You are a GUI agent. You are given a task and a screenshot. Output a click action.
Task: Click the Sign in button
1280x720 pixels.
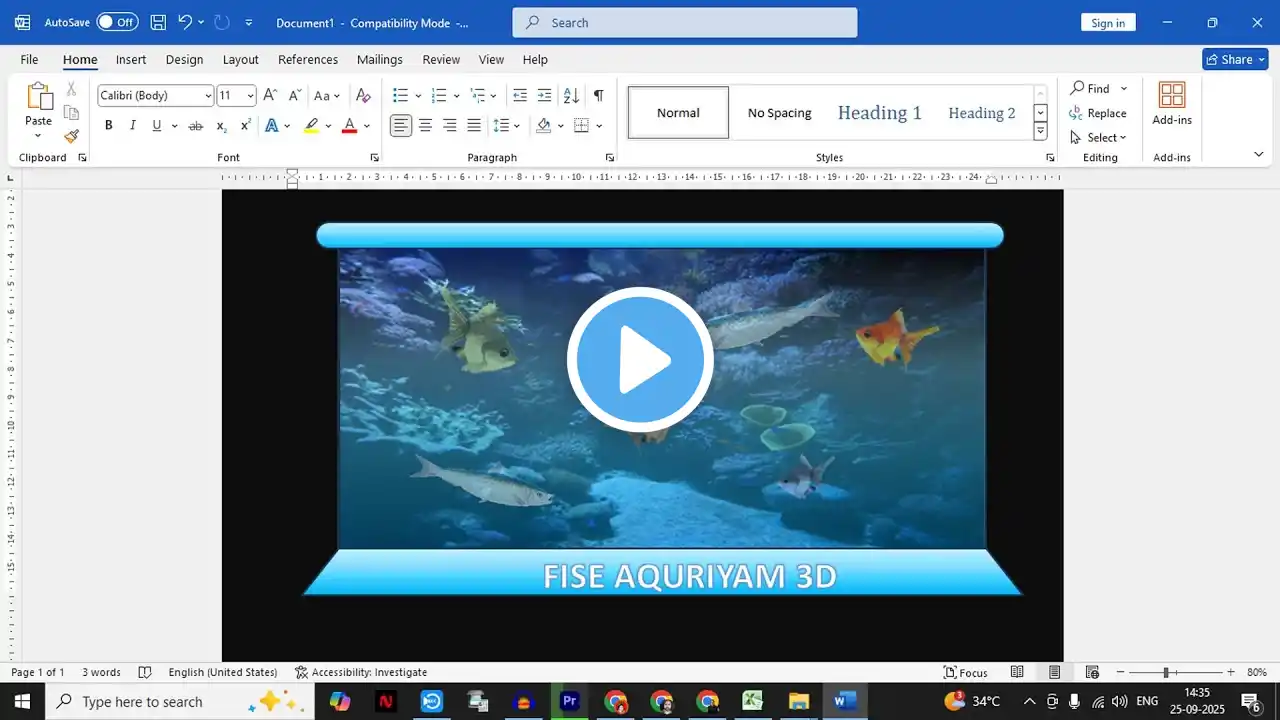point(1107,23)
